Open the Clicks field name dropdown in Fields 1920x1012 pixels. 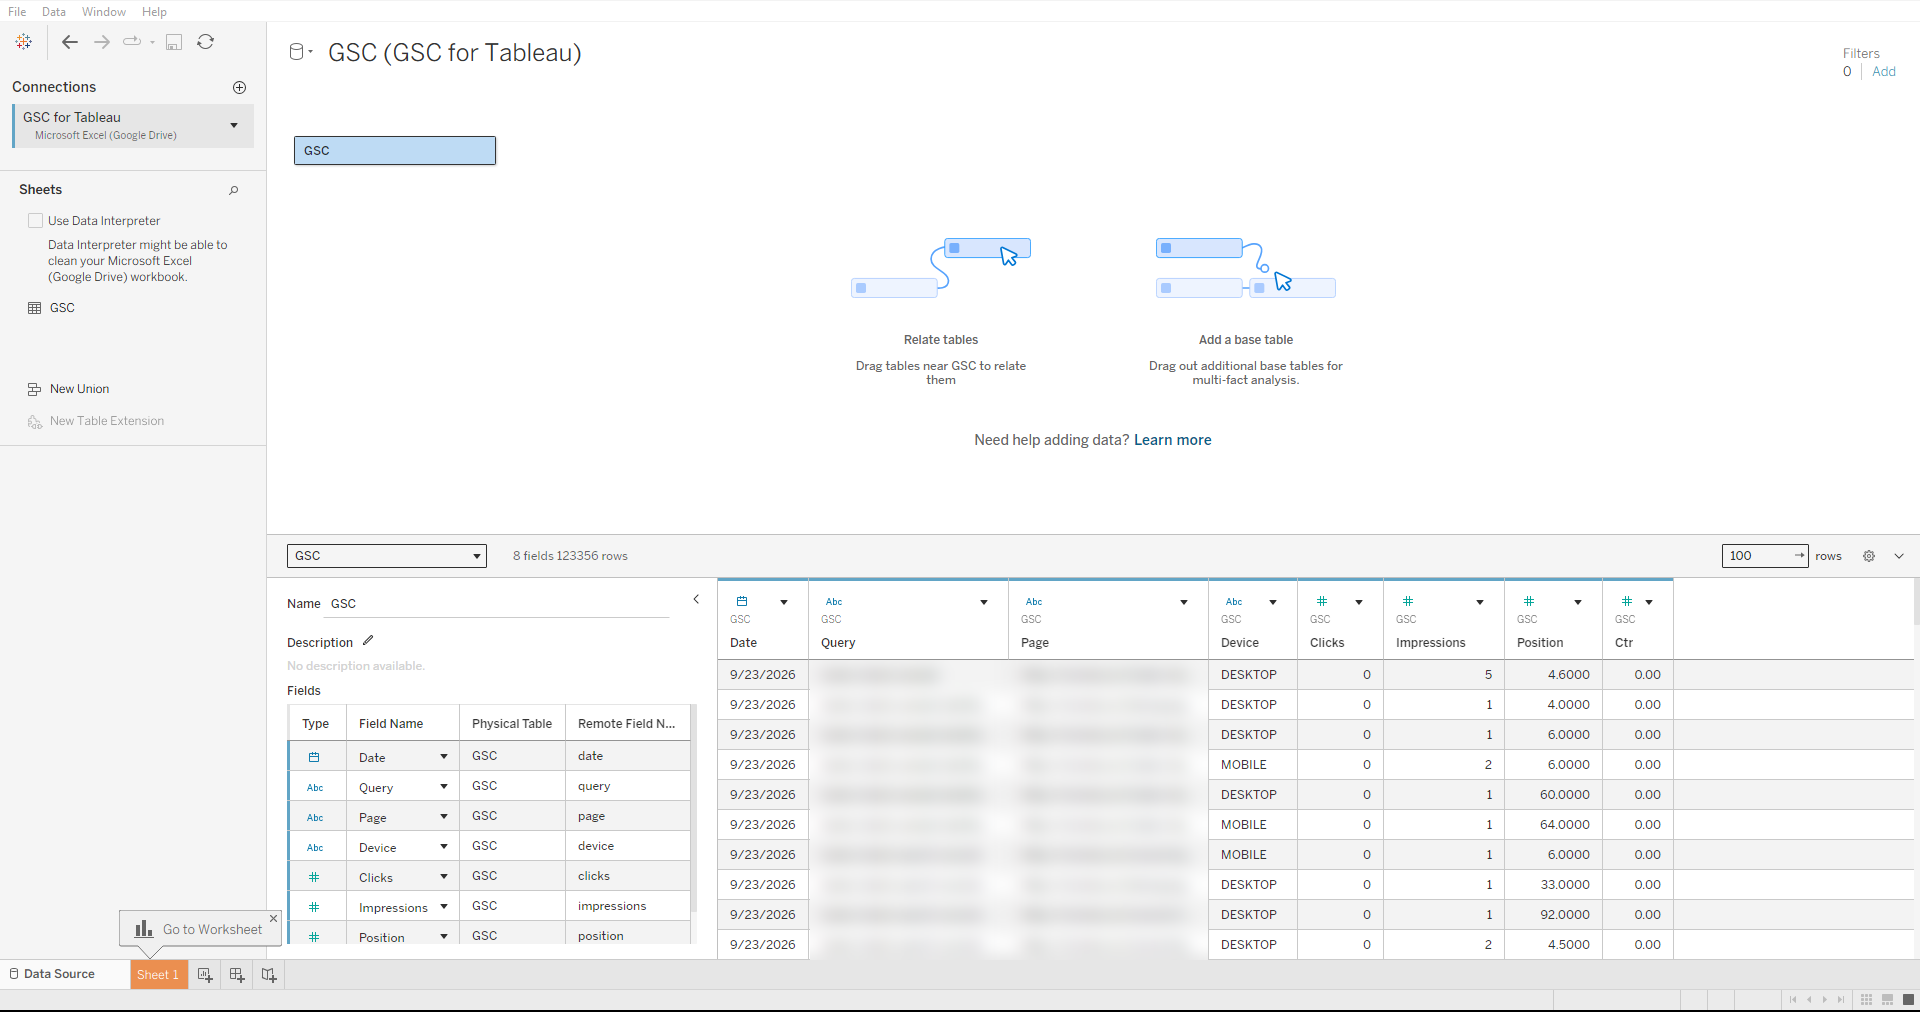(x=444, y=877)
